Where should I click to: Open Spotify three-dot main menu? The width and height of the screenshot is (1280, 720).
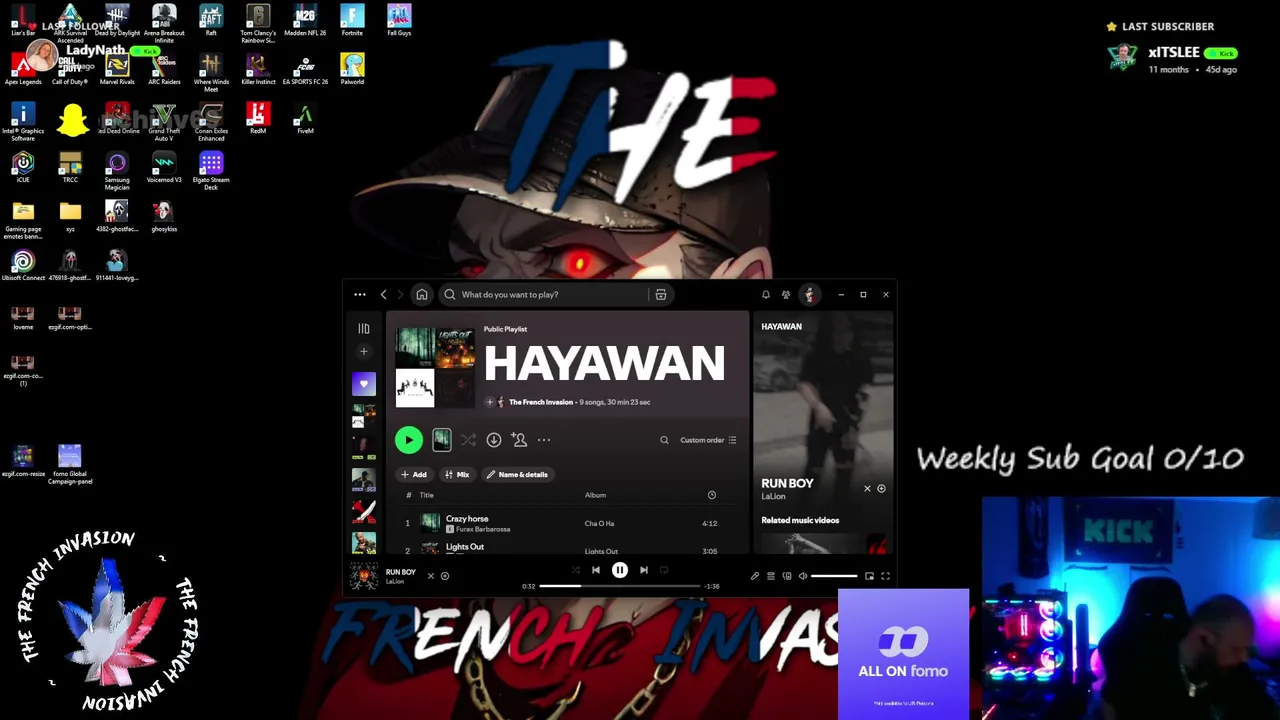tap(360, 295)
